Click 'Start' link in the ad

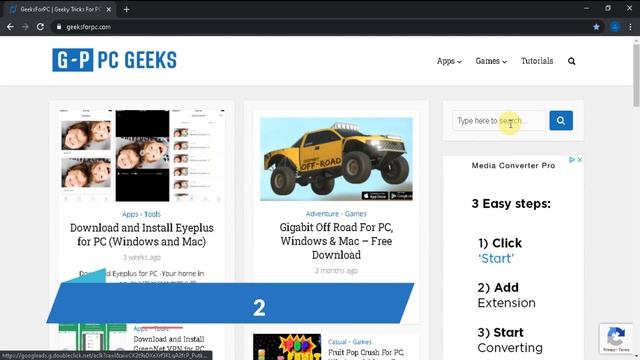point(496,258)
